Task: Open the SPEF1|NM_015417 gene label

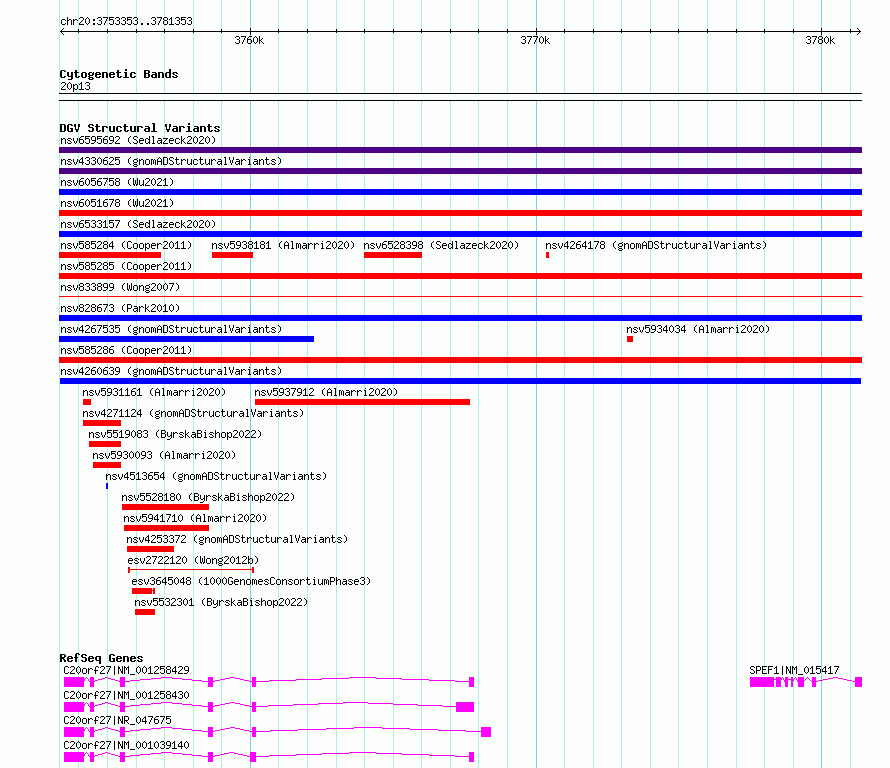Action: coord(794,670)
